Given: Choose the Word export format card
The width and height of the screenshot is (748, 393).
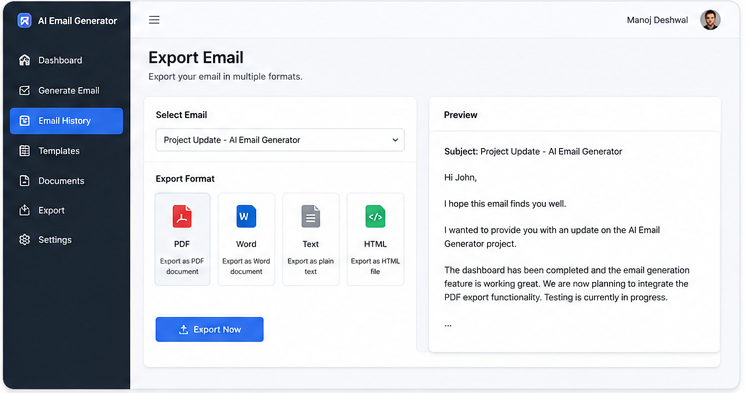Looking at the screenshot, I should point(246,239).
